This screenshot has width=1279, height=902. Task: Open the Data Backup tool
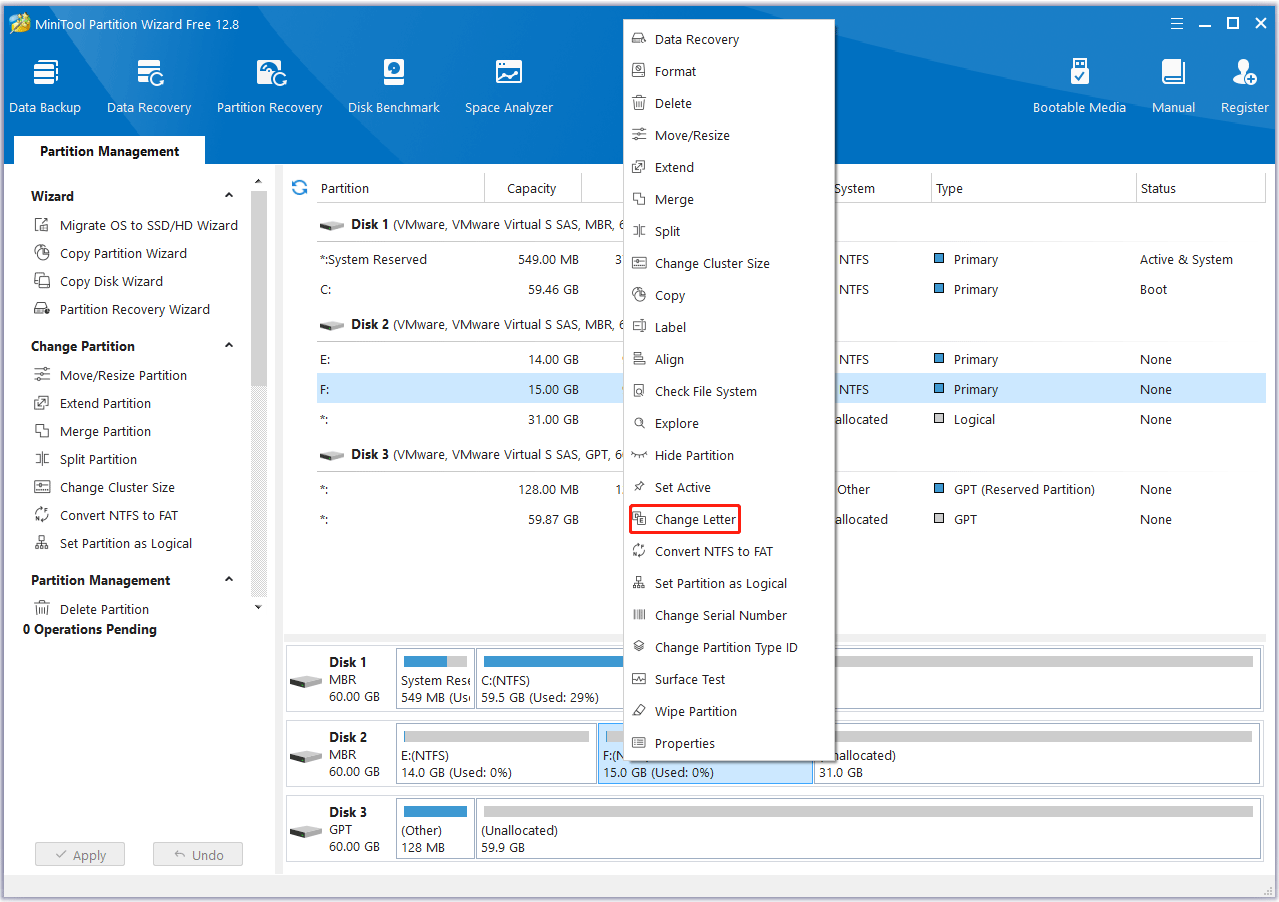click(x=45, y=84)
